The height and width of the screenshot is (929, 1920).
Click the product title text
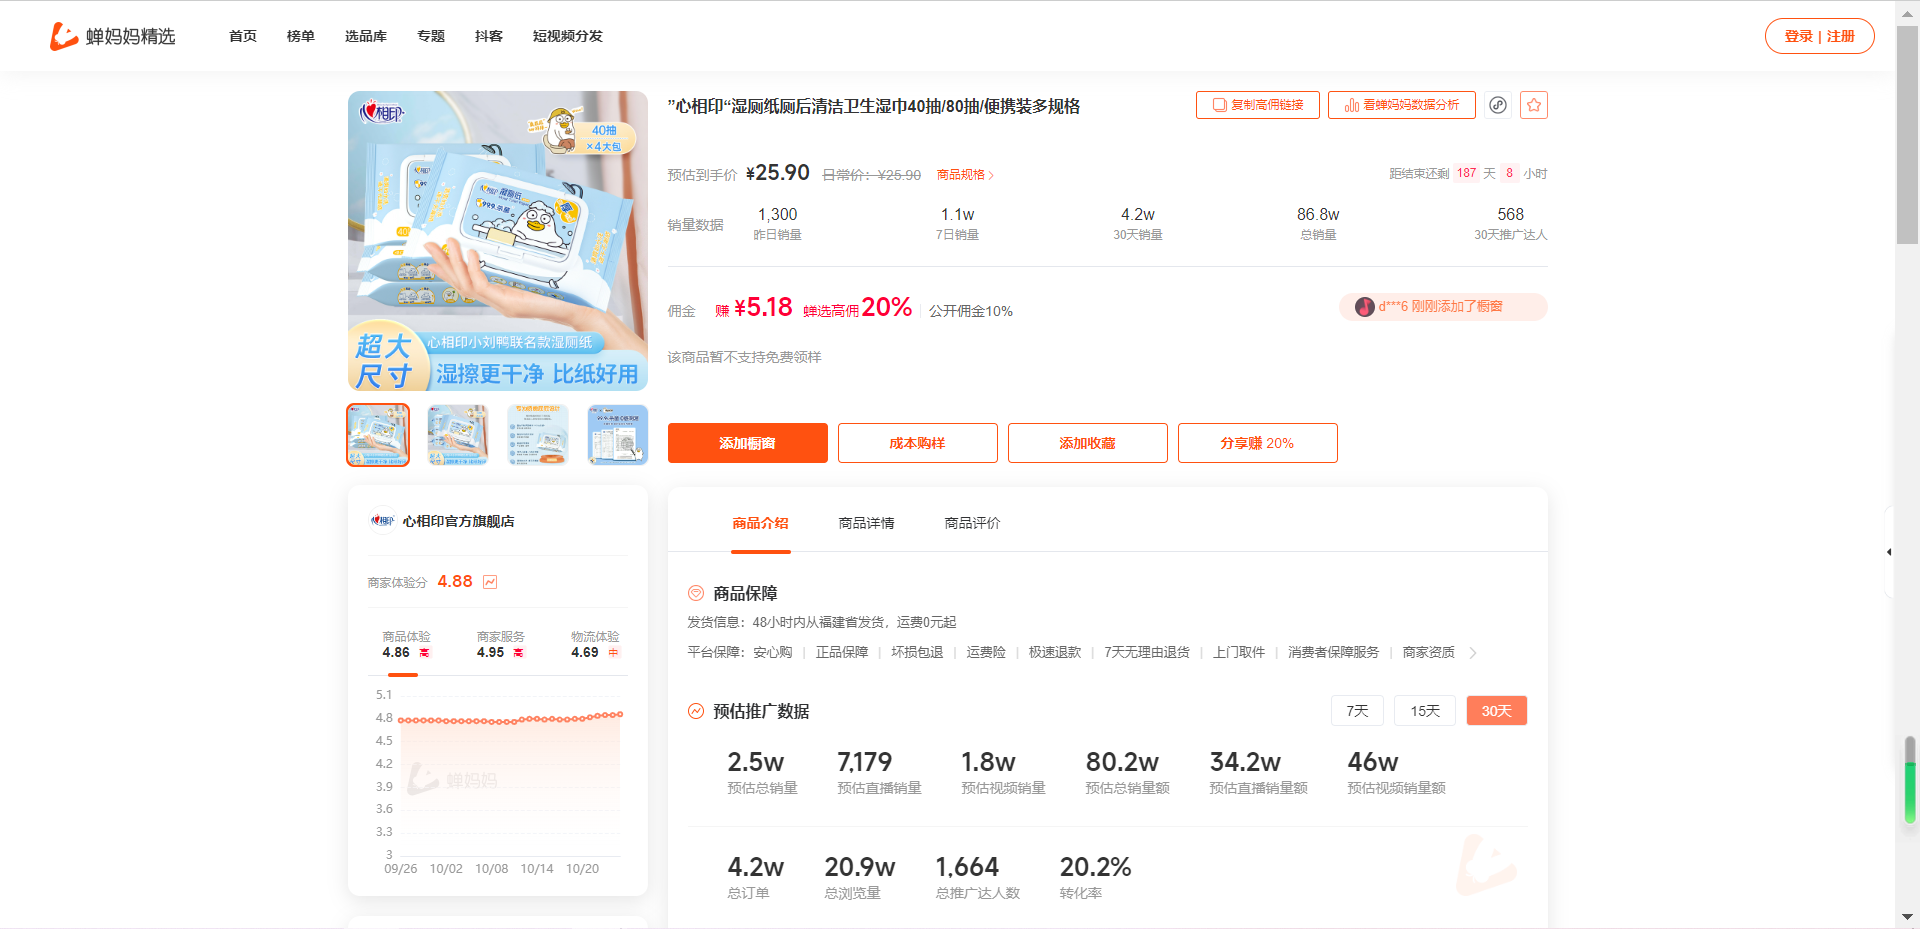tap(874, 106)
